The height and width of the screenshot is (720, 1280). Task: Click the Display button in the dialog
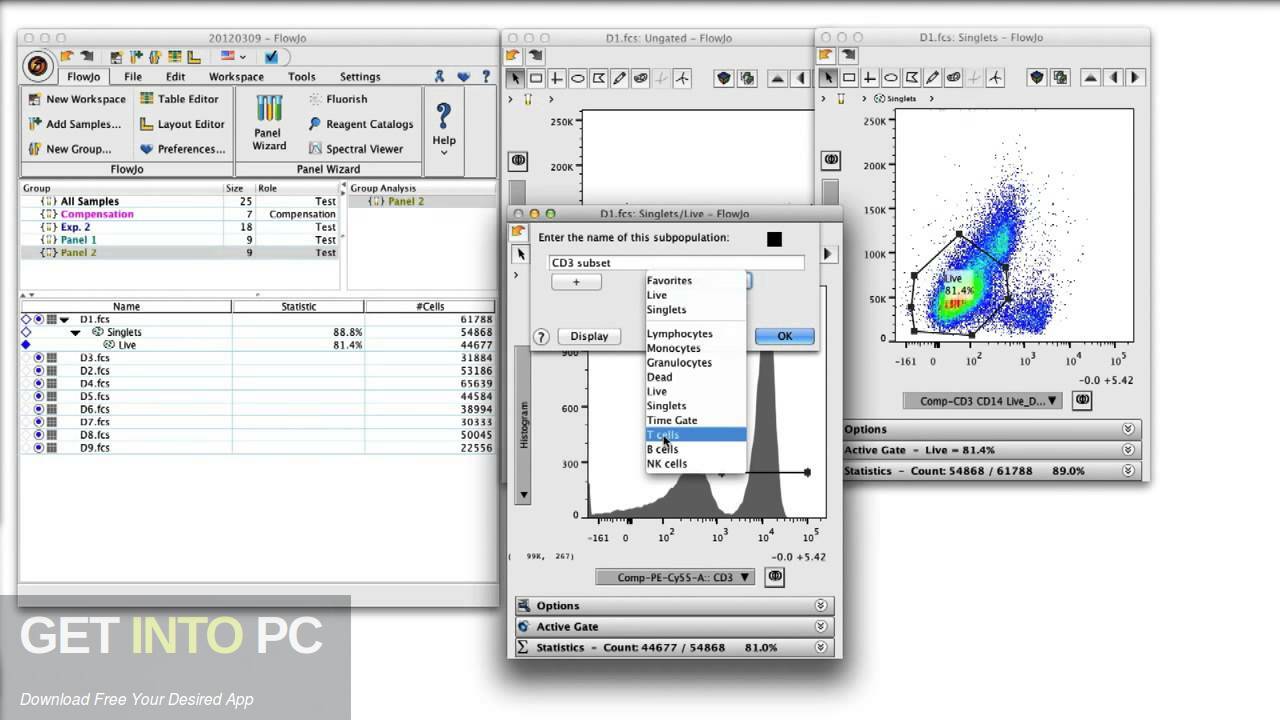tap(589, 336)
